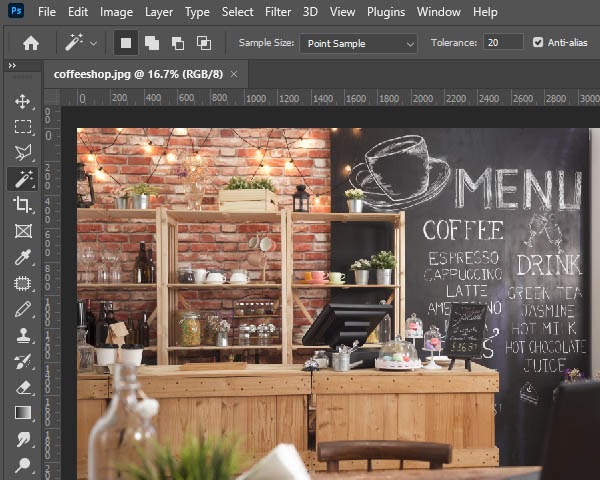The height and width of the screenshot is (480, 600).
Task: Select the Gradient tool
Action: click(23, 413)
